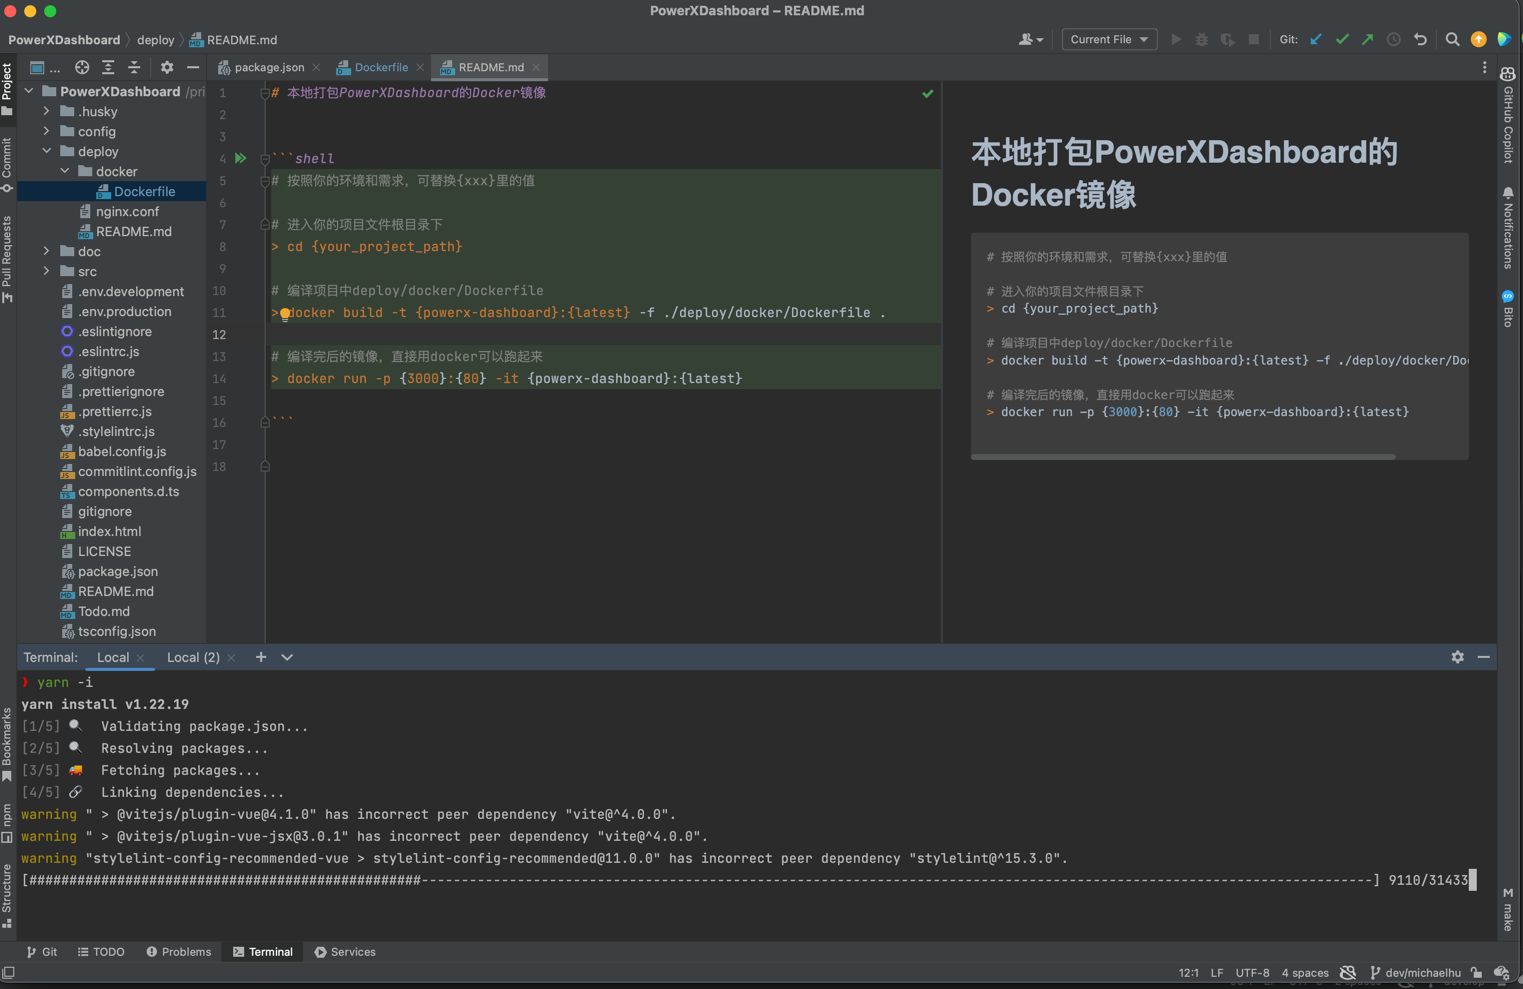
Task: Expand the .husky folder
Action: pos(47,111)
